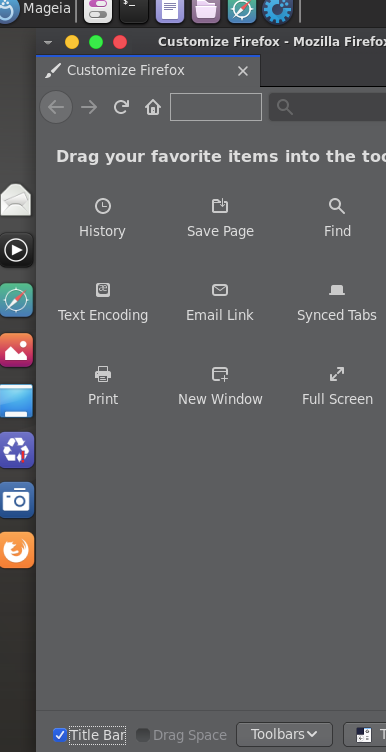Launch the compass browser in the dock
386x752 pixels.
pos(16,300)
